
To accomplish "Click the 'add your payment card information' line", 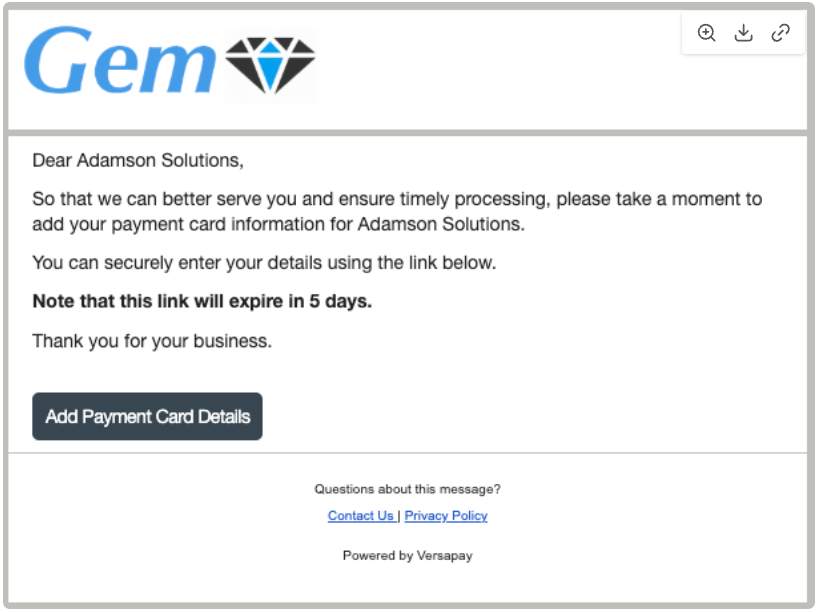I will click(x=278, y=224).
